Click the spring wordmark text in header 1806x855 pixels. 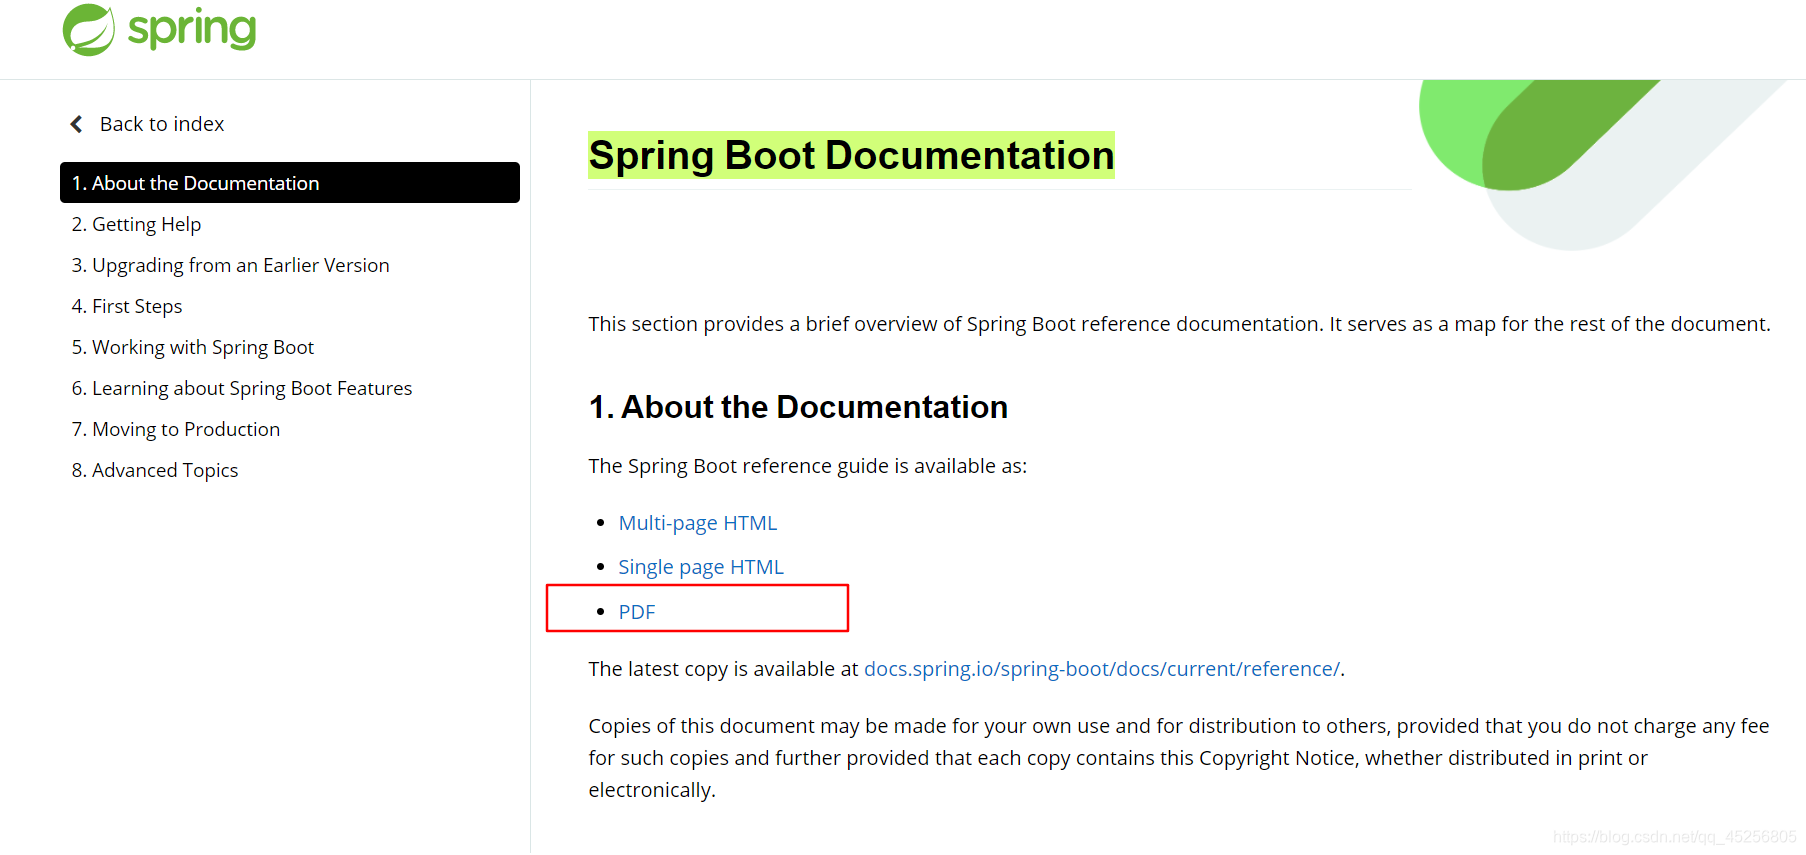tap(192, 29)
